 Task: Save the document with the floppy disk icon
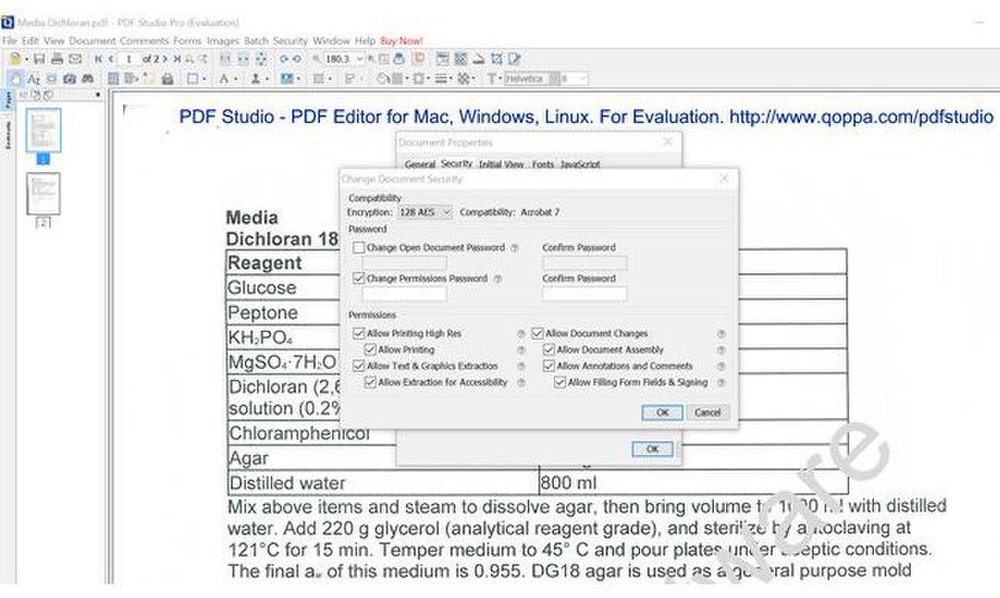[x=39, y=59]
